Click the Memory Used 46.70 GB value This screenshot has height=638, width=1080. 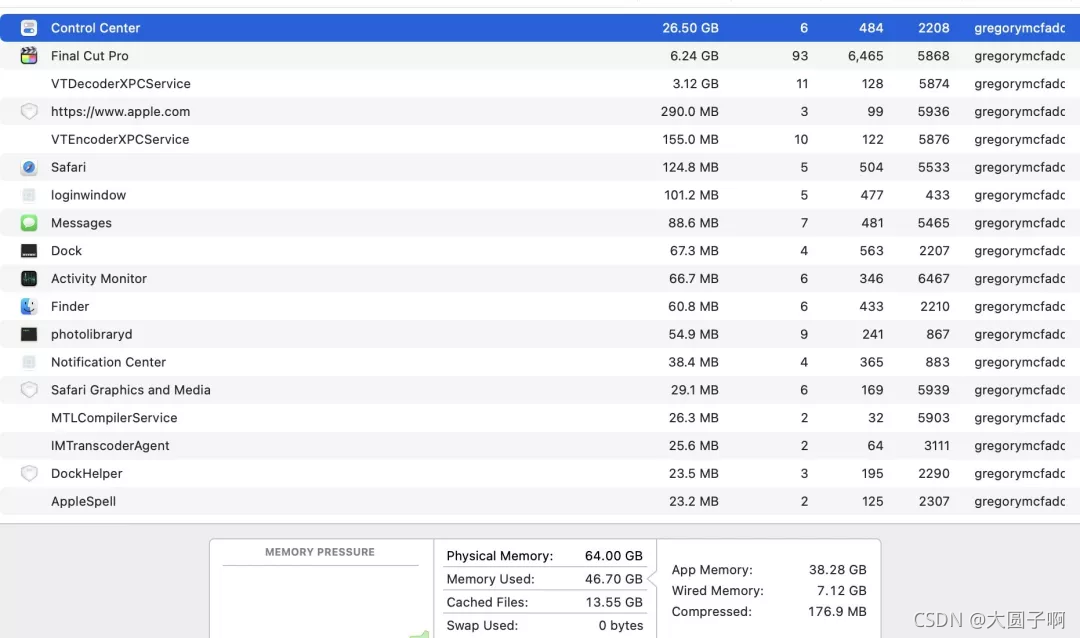tap(614, 579)
